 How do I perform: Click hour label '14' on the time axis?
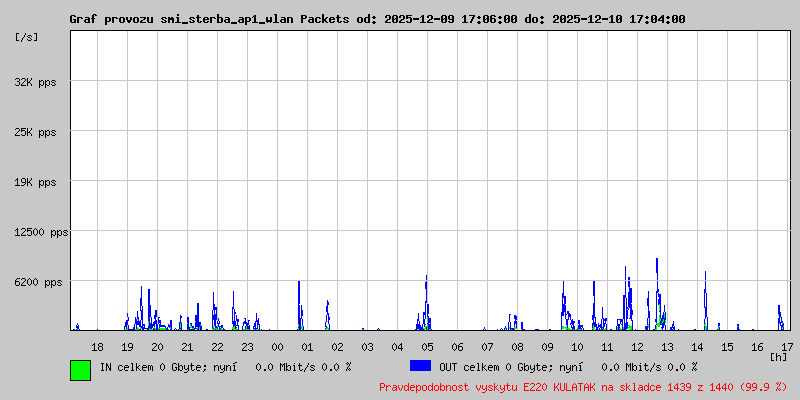(x=697, y=347)
